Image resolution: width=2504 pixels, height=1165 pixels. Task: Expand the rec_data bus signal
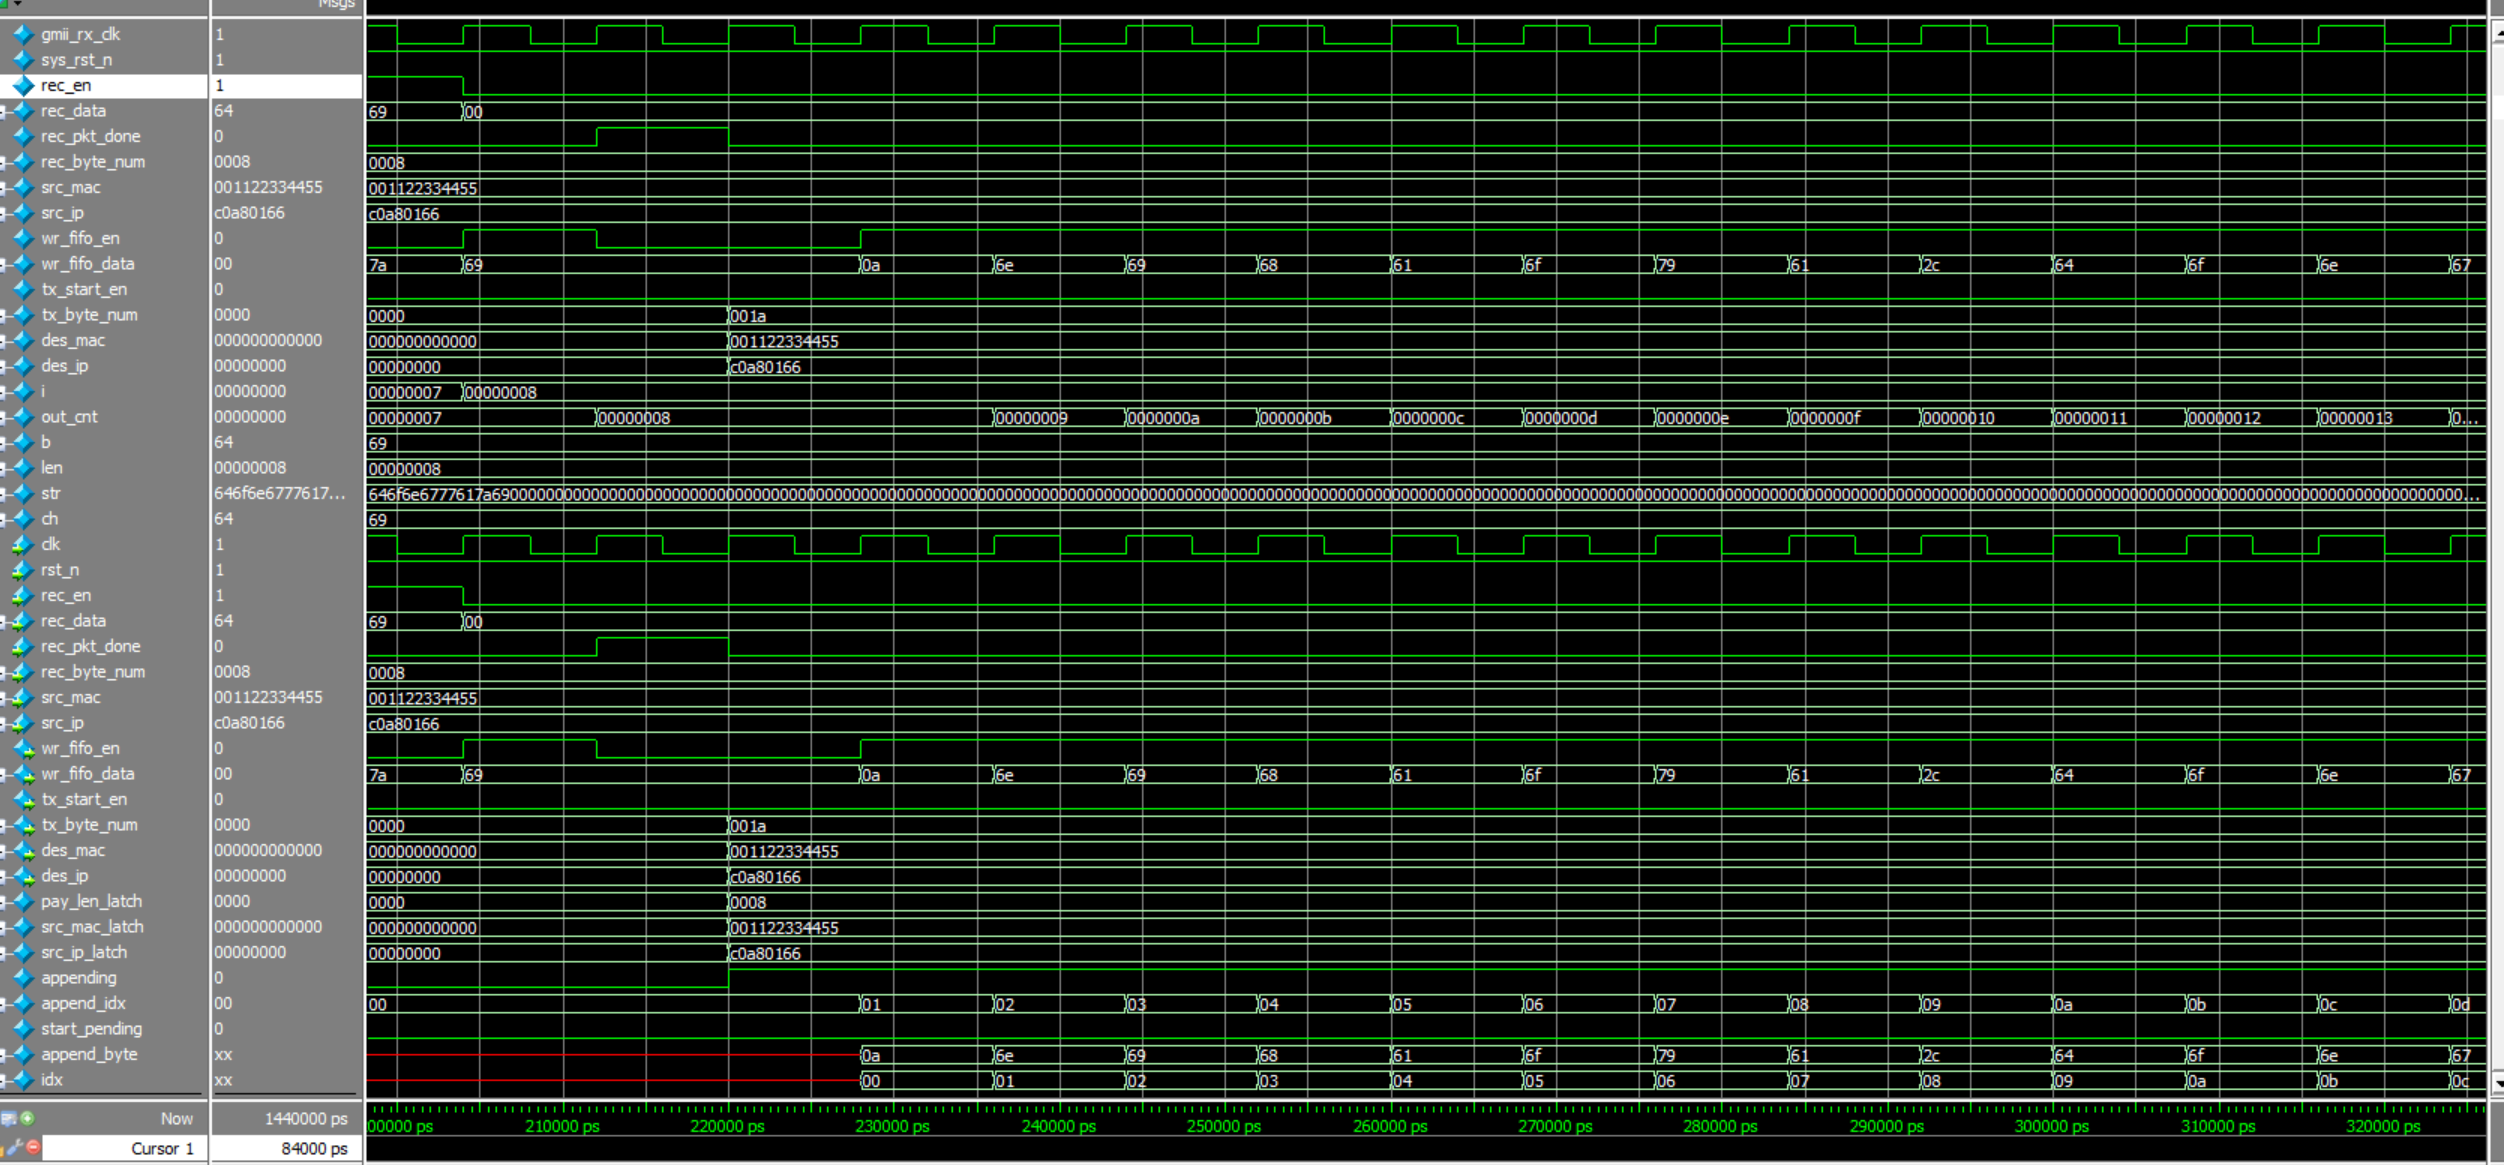[4, 111]
